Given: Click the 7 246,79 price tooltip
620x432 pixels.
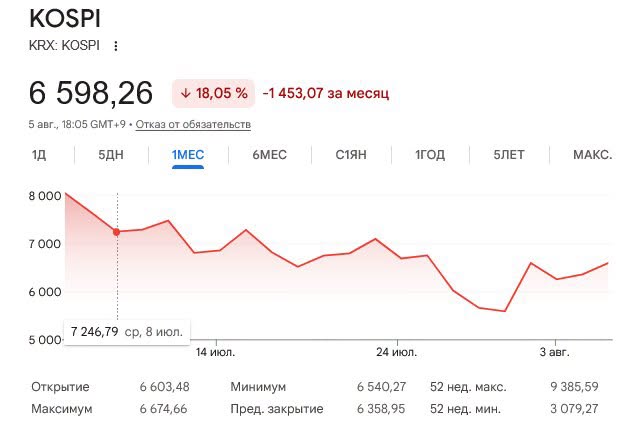Looking at the screenshot, I should coord(127,332).
